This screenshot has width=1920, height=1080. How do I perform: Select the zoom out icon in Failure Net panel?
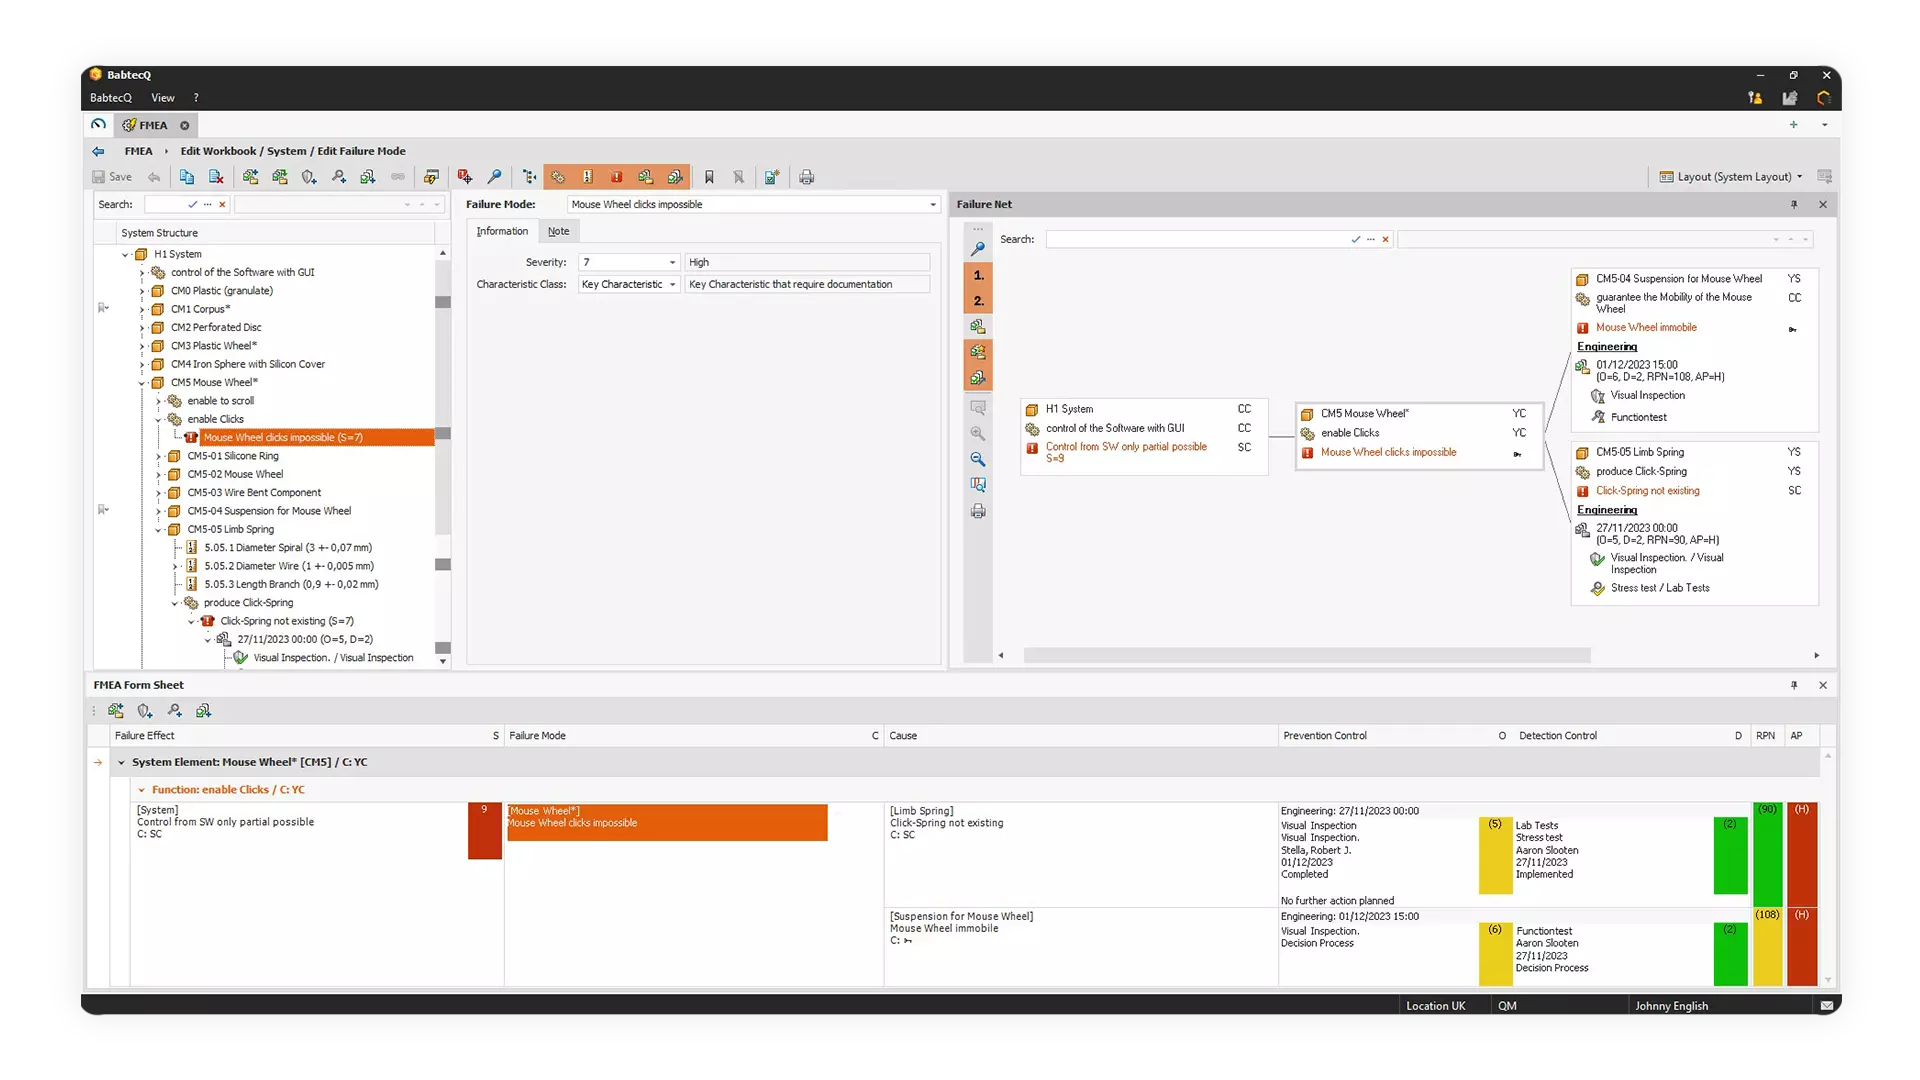[979, 460]
